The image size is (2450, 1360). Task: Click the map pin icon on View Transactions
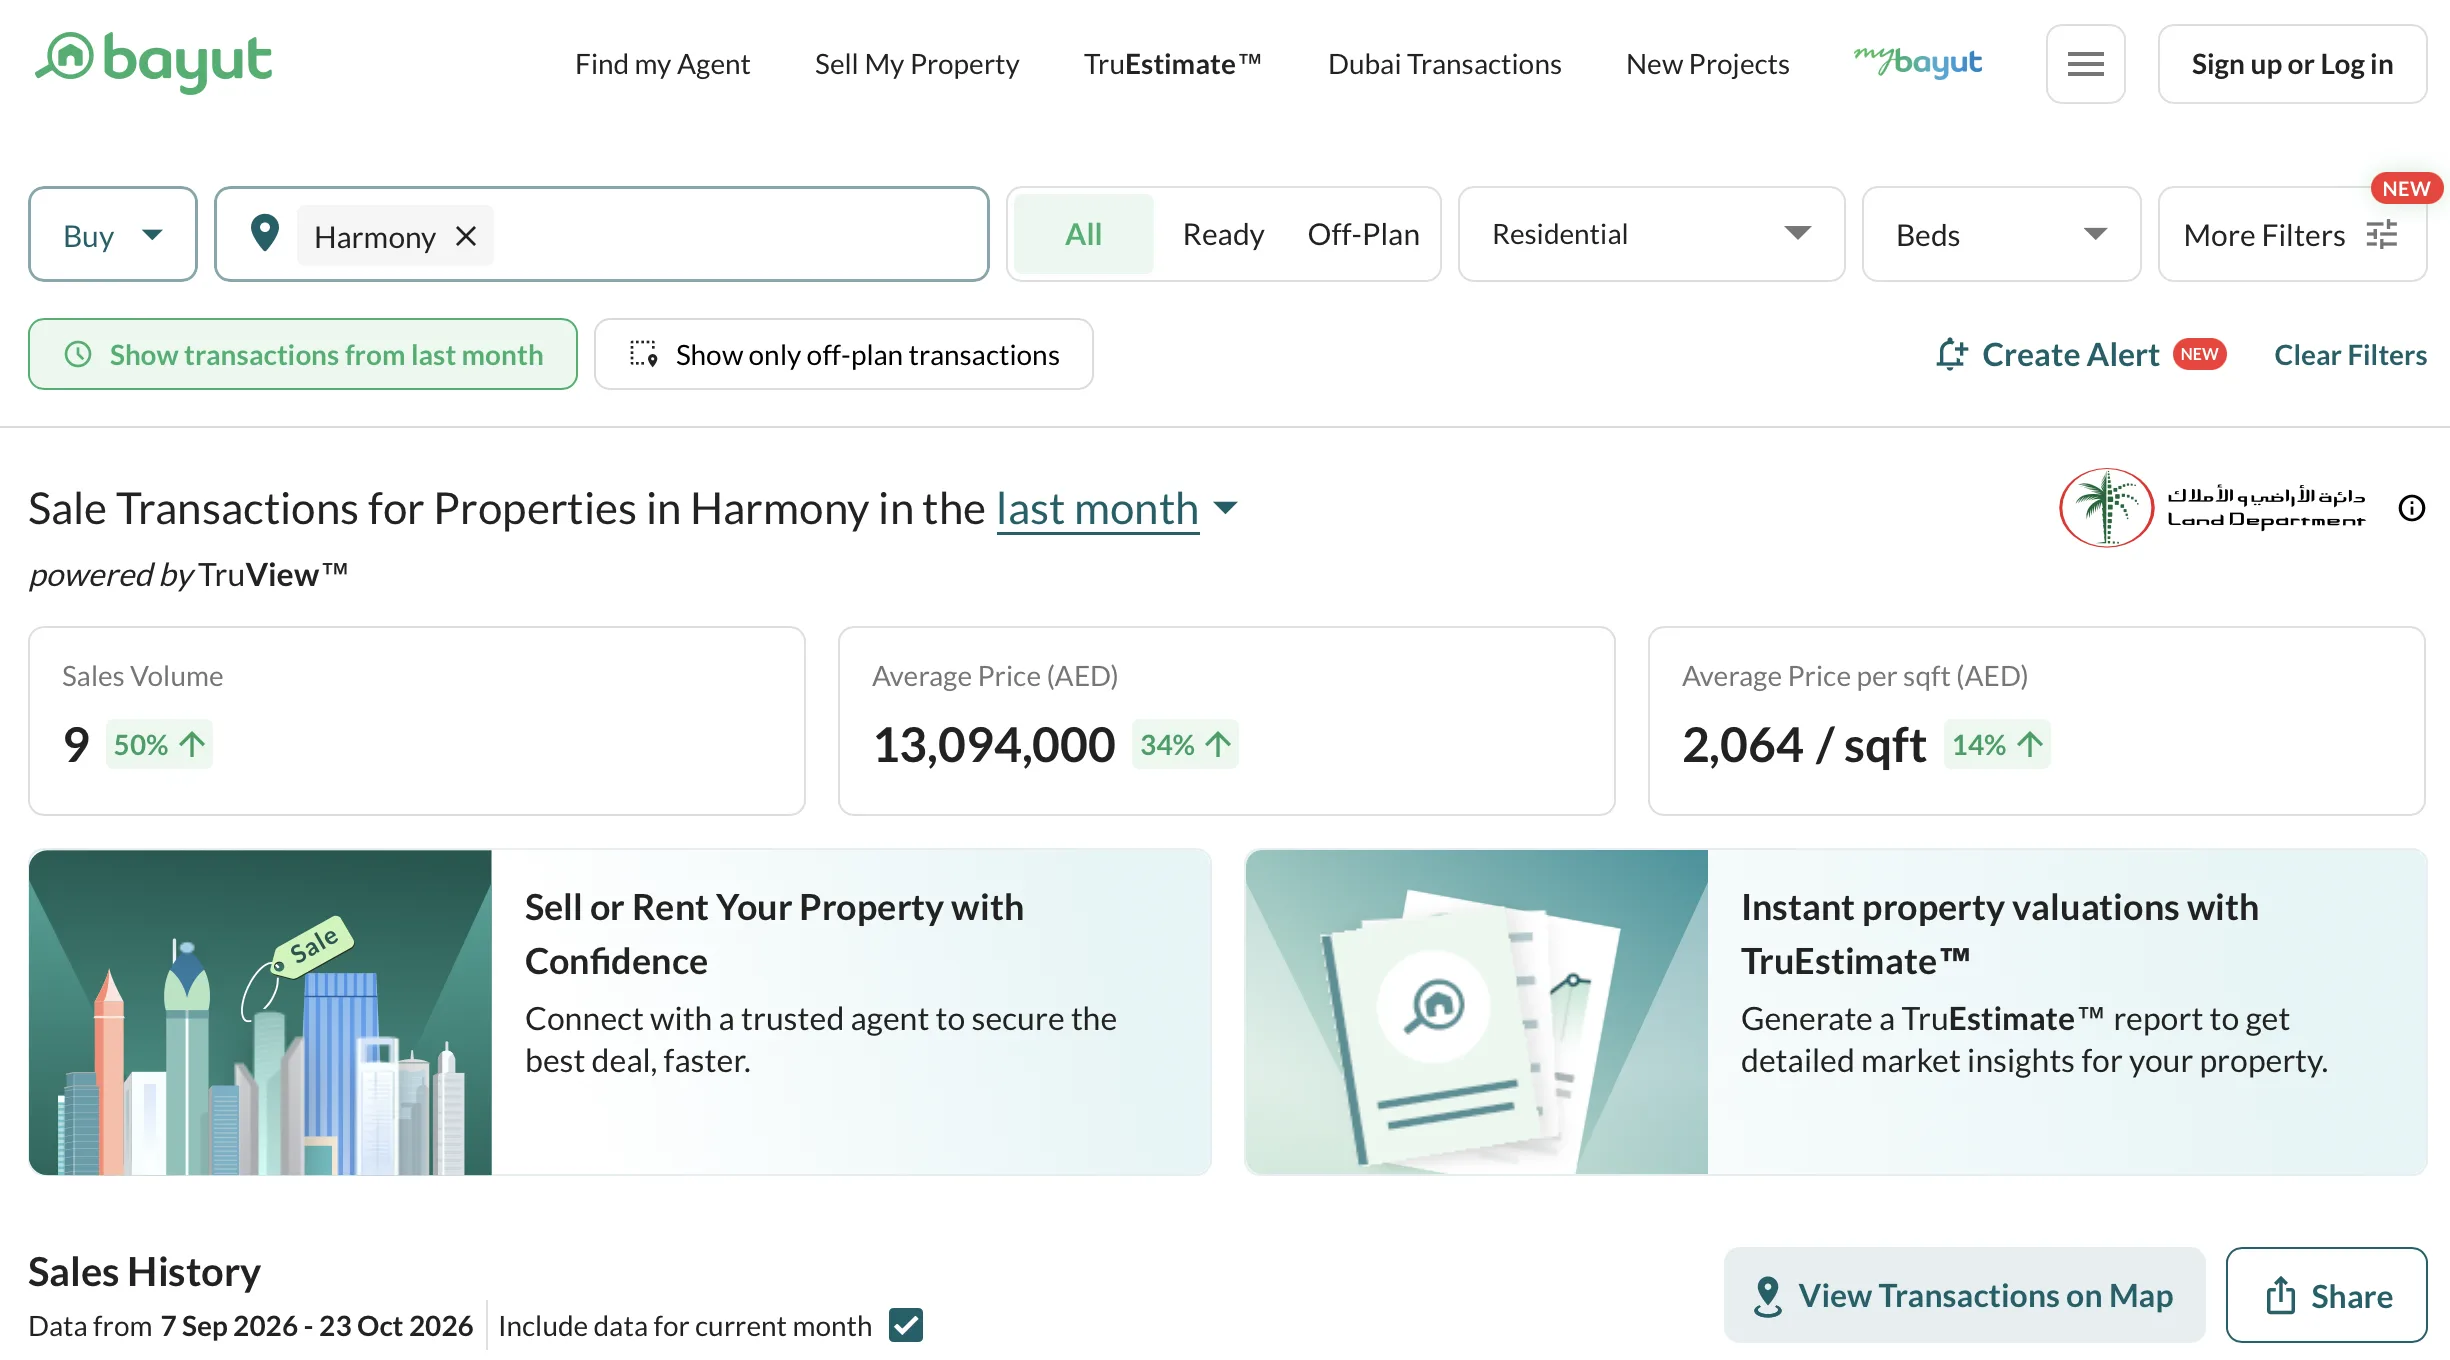(1767, 1296)
